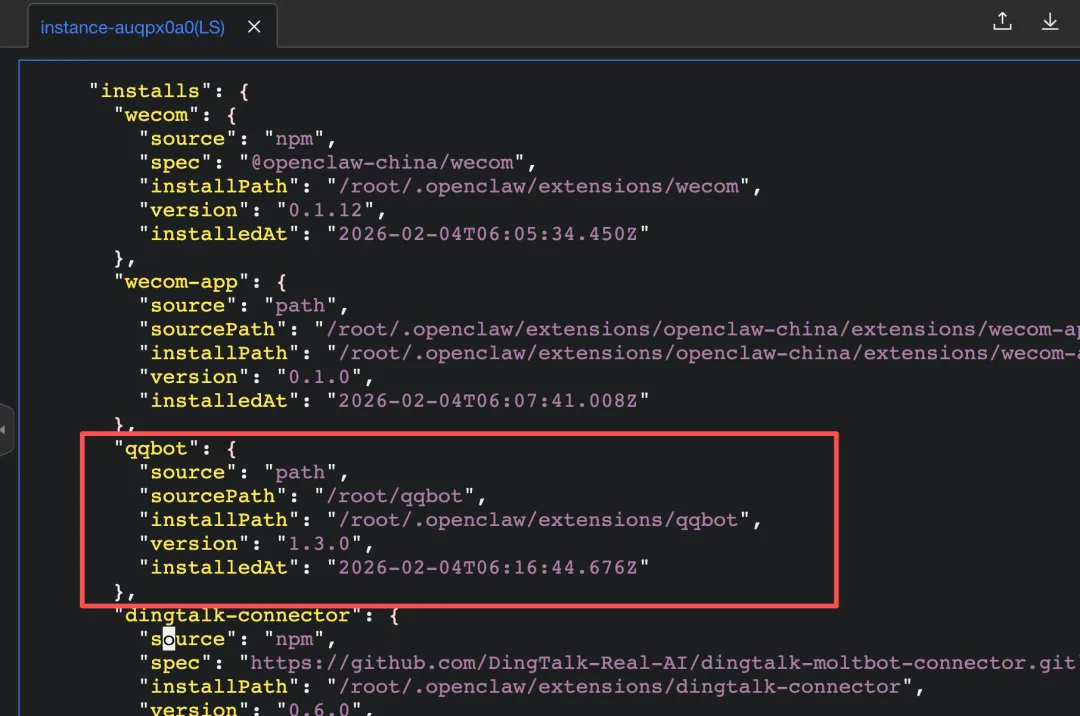Click the wecom-app sourcePath value
This screenshot has width=1080, height=716.
click(x=697, y=329)
